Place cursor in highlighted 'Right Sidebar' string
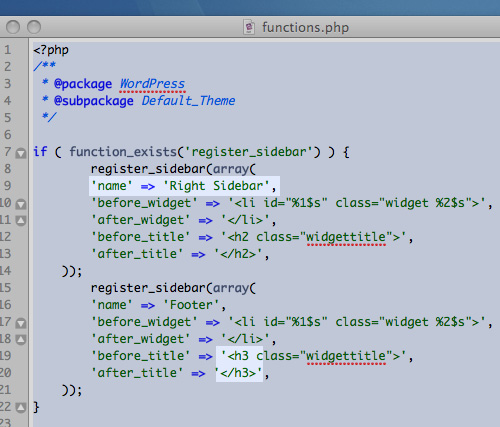This screenshot has width=500, height=427. (x=216, y=186)
